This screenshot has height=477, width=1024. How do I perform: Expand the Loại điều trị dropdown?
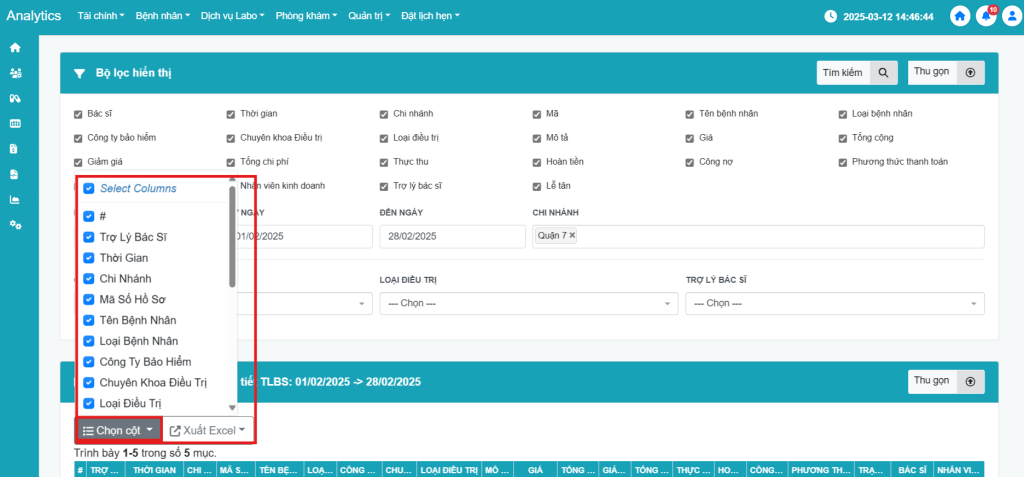(x=528, y=303)
